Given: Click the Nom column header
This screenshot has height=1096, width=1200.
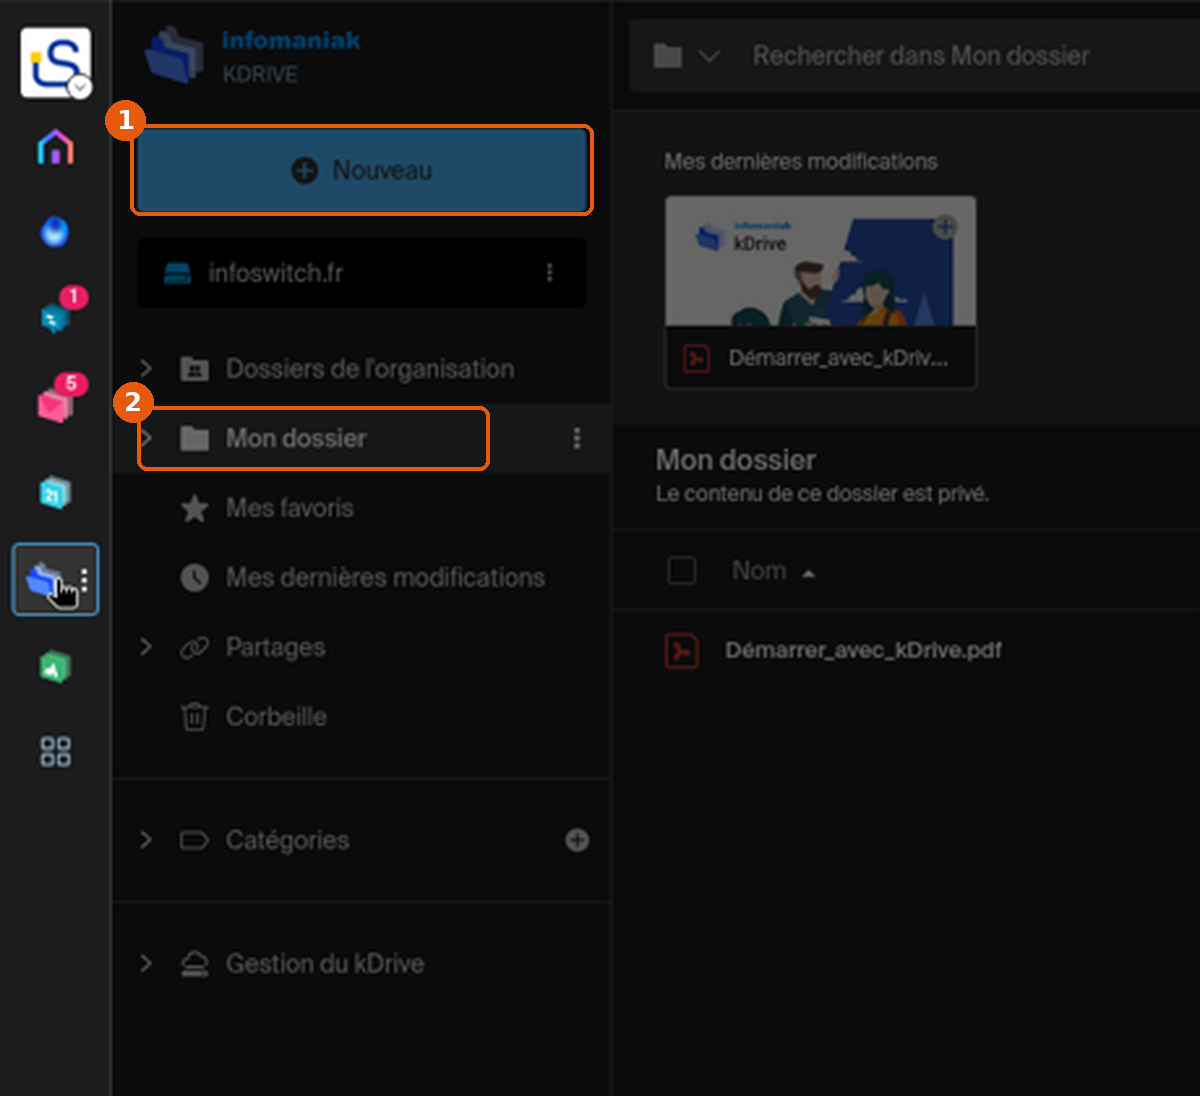Looking at the screenshot, I should (759, 571).
